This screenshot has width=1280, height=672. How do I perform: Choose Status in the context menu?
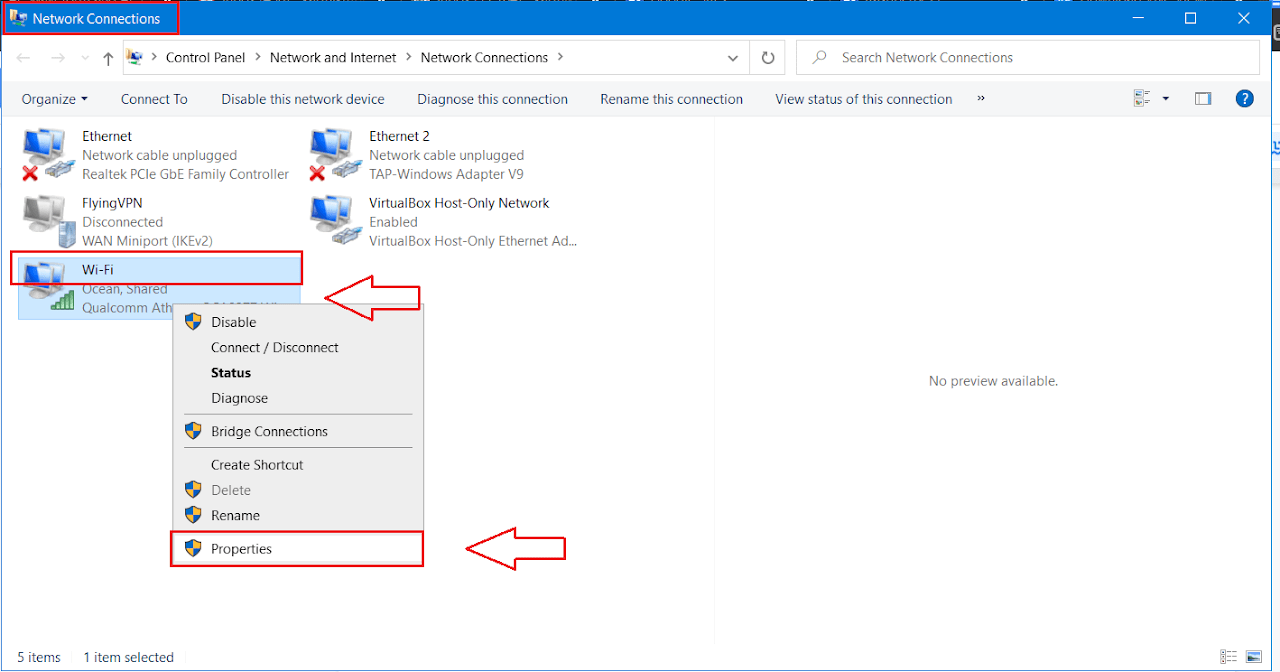coord(298,372)
